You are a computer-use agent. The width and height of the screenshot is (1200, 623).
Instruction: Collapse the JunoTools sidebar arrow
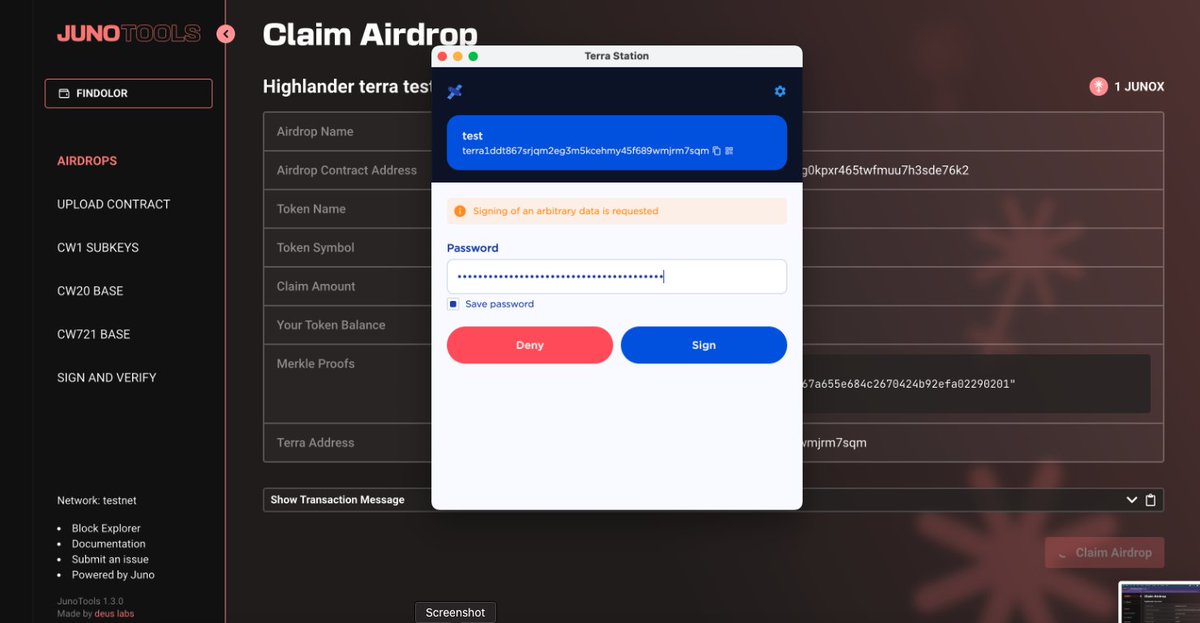pyautogui.click(x=226, y=34)
